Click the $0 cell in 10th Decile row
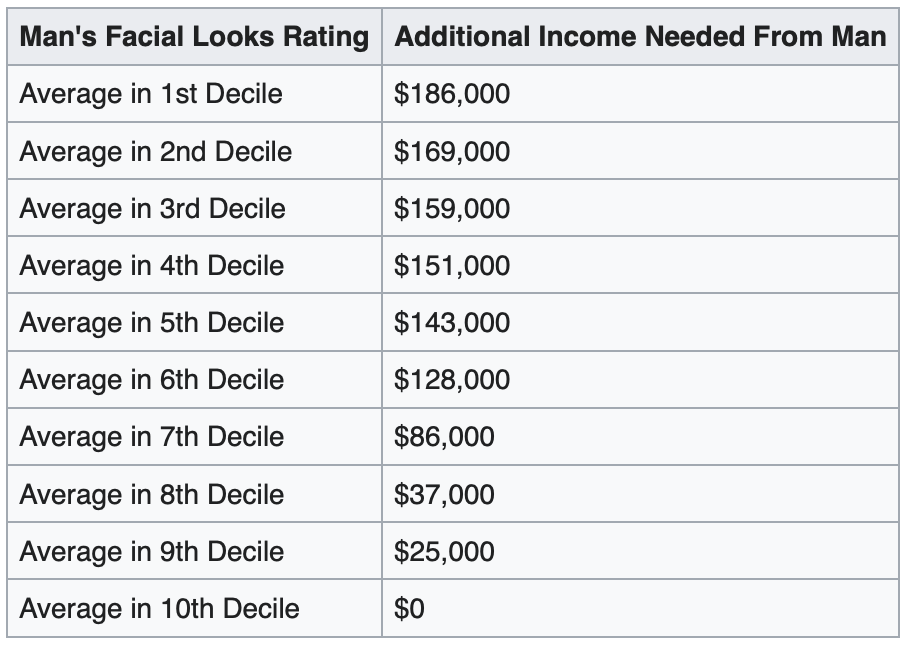The image size is (906, 646). click(410, 609)
